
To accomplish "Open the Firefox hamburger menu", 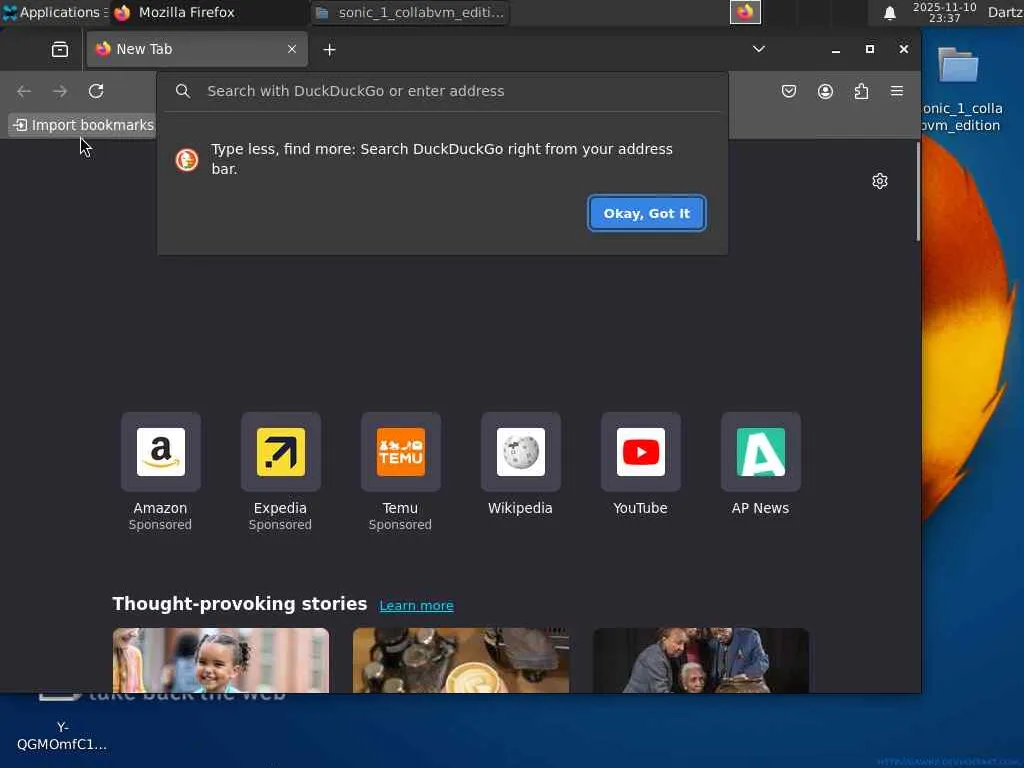I will (897, 91).
